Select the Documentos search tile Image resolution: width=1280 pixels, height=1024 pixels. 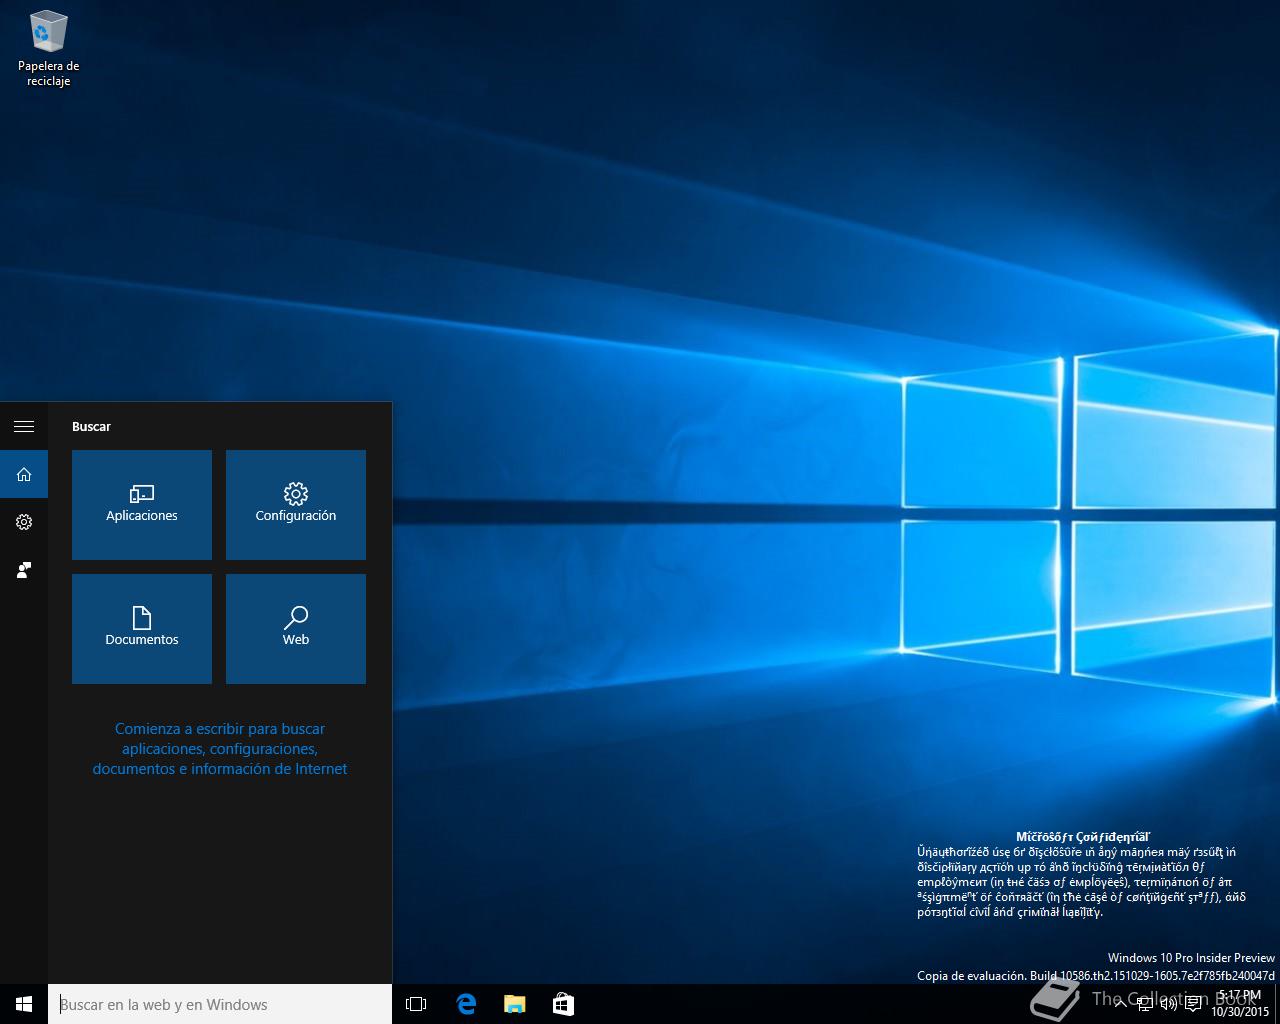tap(142, 629)
